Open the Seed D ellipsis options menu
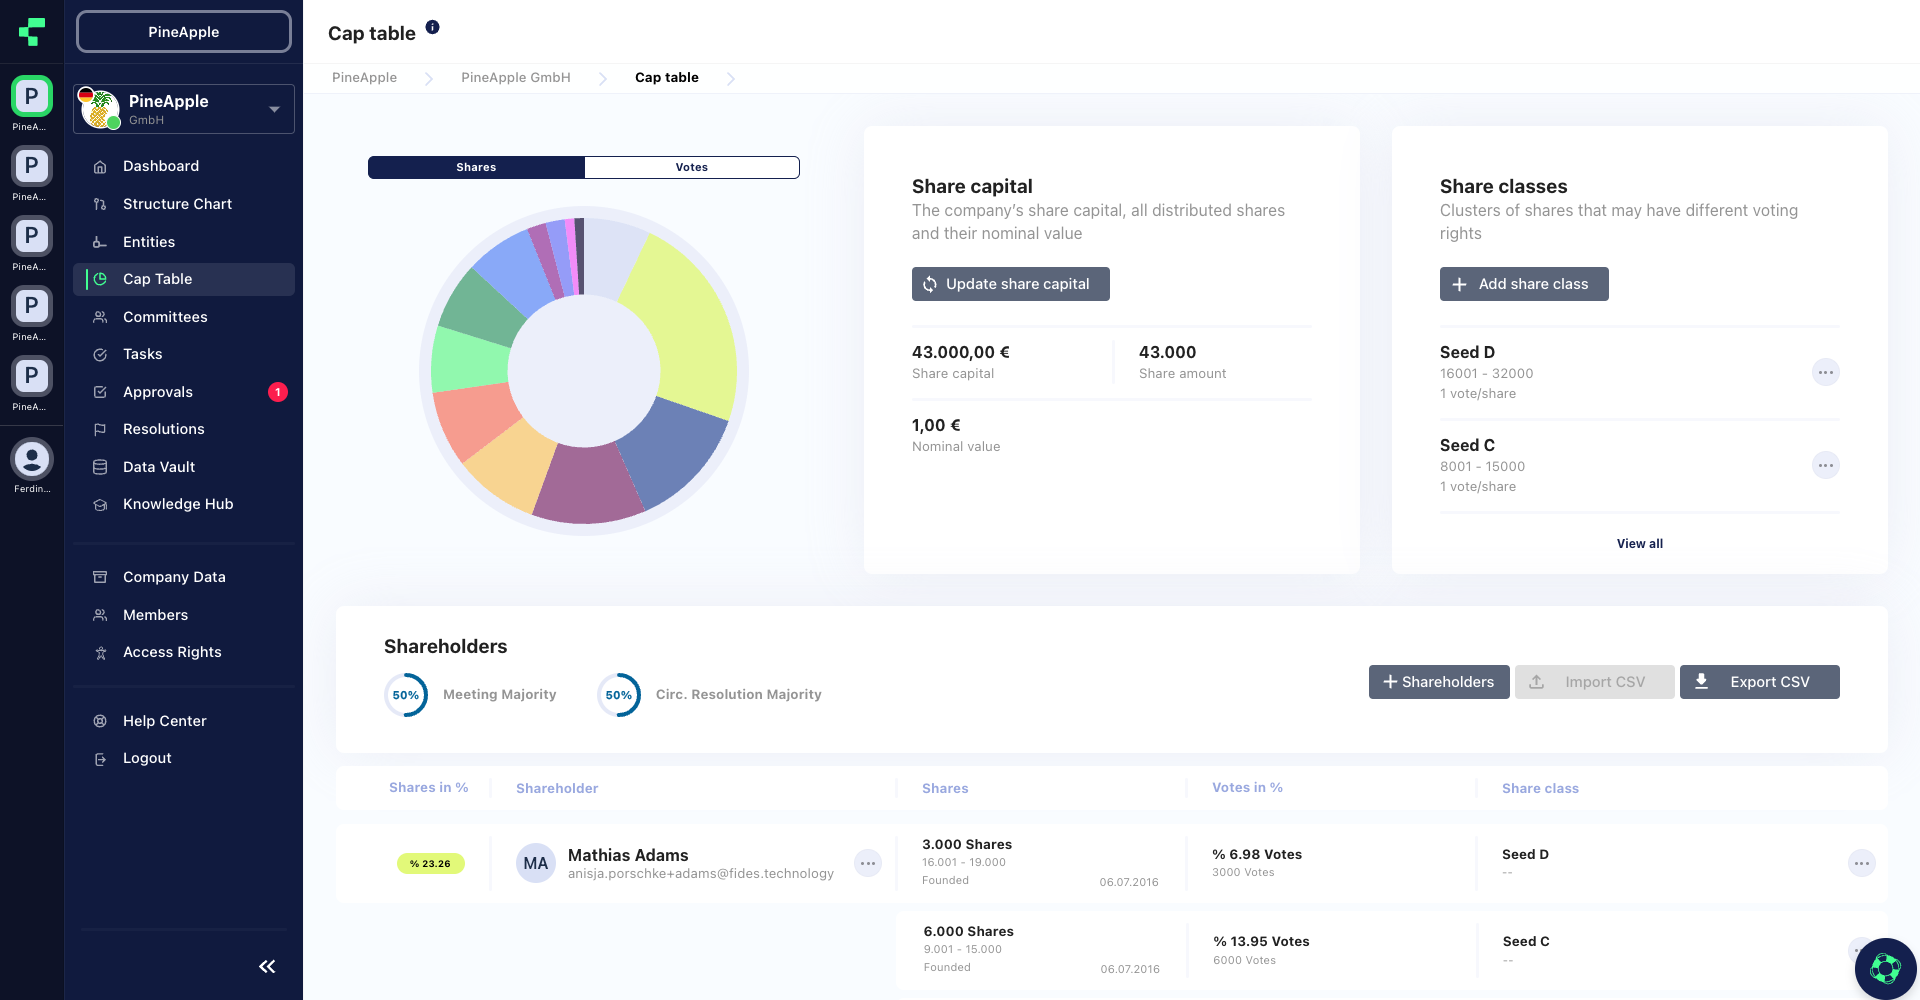1920x1000 pixels. tap(1826, 372)
